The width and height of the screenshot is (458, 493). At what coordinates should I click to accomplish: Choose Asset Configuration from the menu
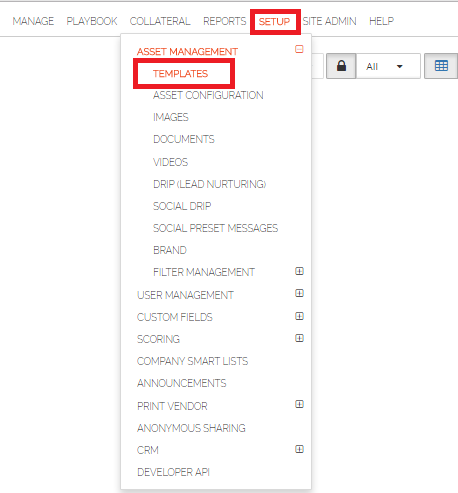208,95
